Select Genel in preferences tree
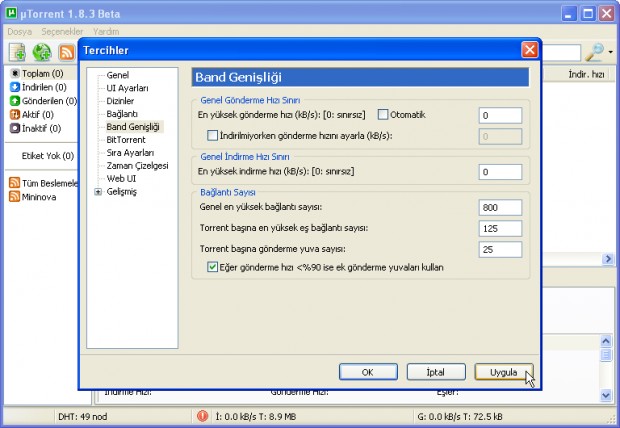Image resolution: width=620 pixels, height=428 pixels. (x=117, y=75)
